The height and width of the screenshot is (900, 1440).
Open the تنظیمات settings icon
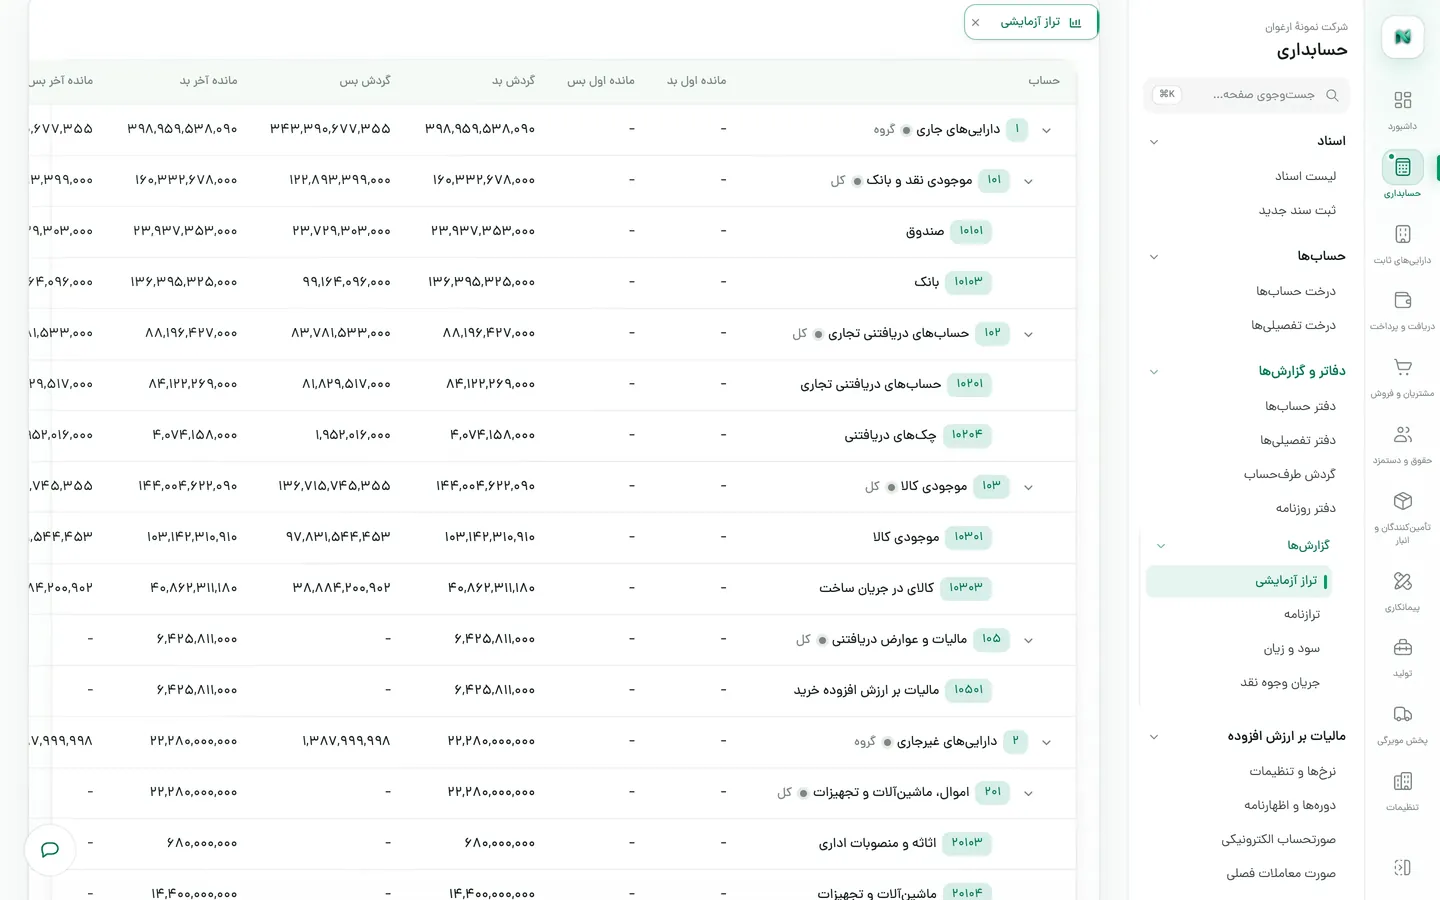(x=1402, y=781)
